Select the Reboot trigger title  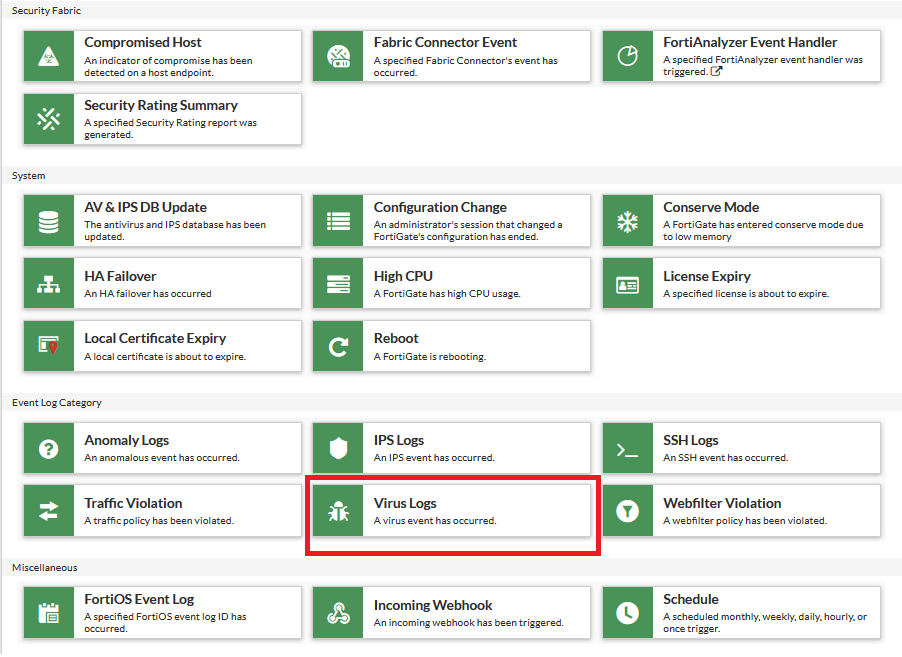click(x=396, y=338)
